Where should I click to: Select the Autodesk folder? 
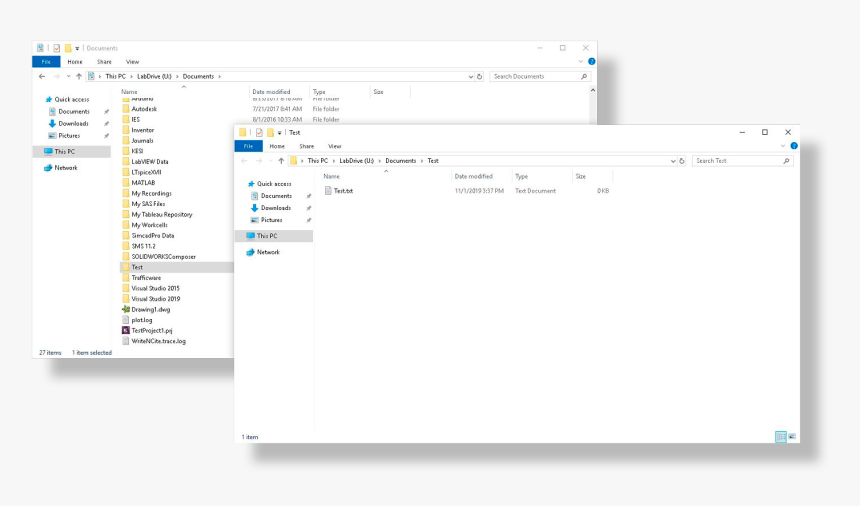[144, 109]
